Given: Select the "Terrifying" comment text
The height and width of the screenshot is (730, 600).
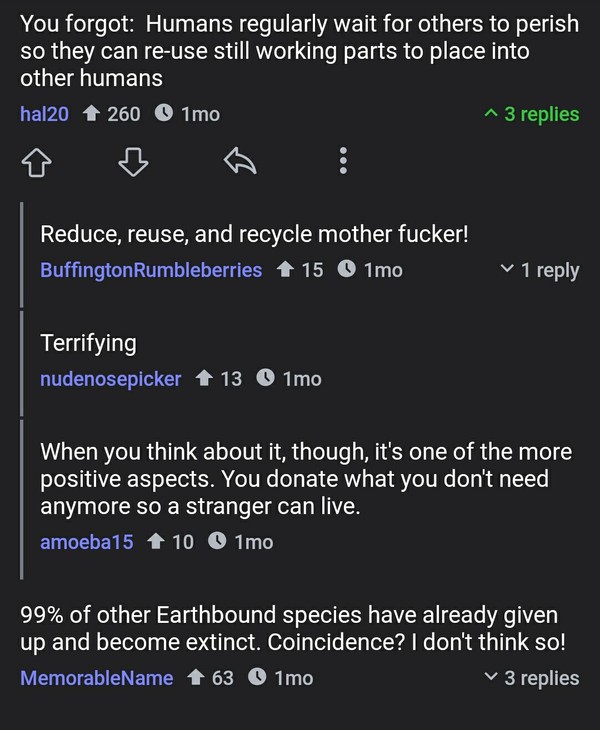Looking at the screenshot, I should coord(88,343).
